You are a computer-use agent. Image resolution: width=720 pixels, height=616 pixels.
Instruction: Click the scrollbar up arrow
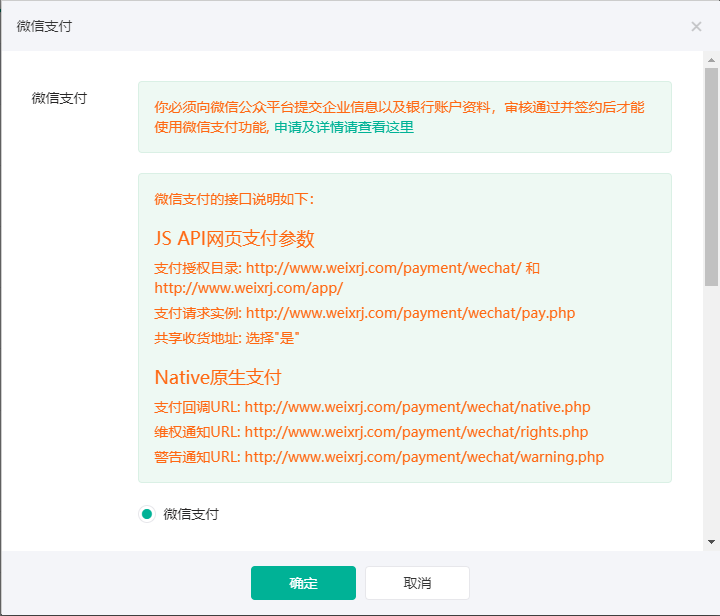click(711, 60)
